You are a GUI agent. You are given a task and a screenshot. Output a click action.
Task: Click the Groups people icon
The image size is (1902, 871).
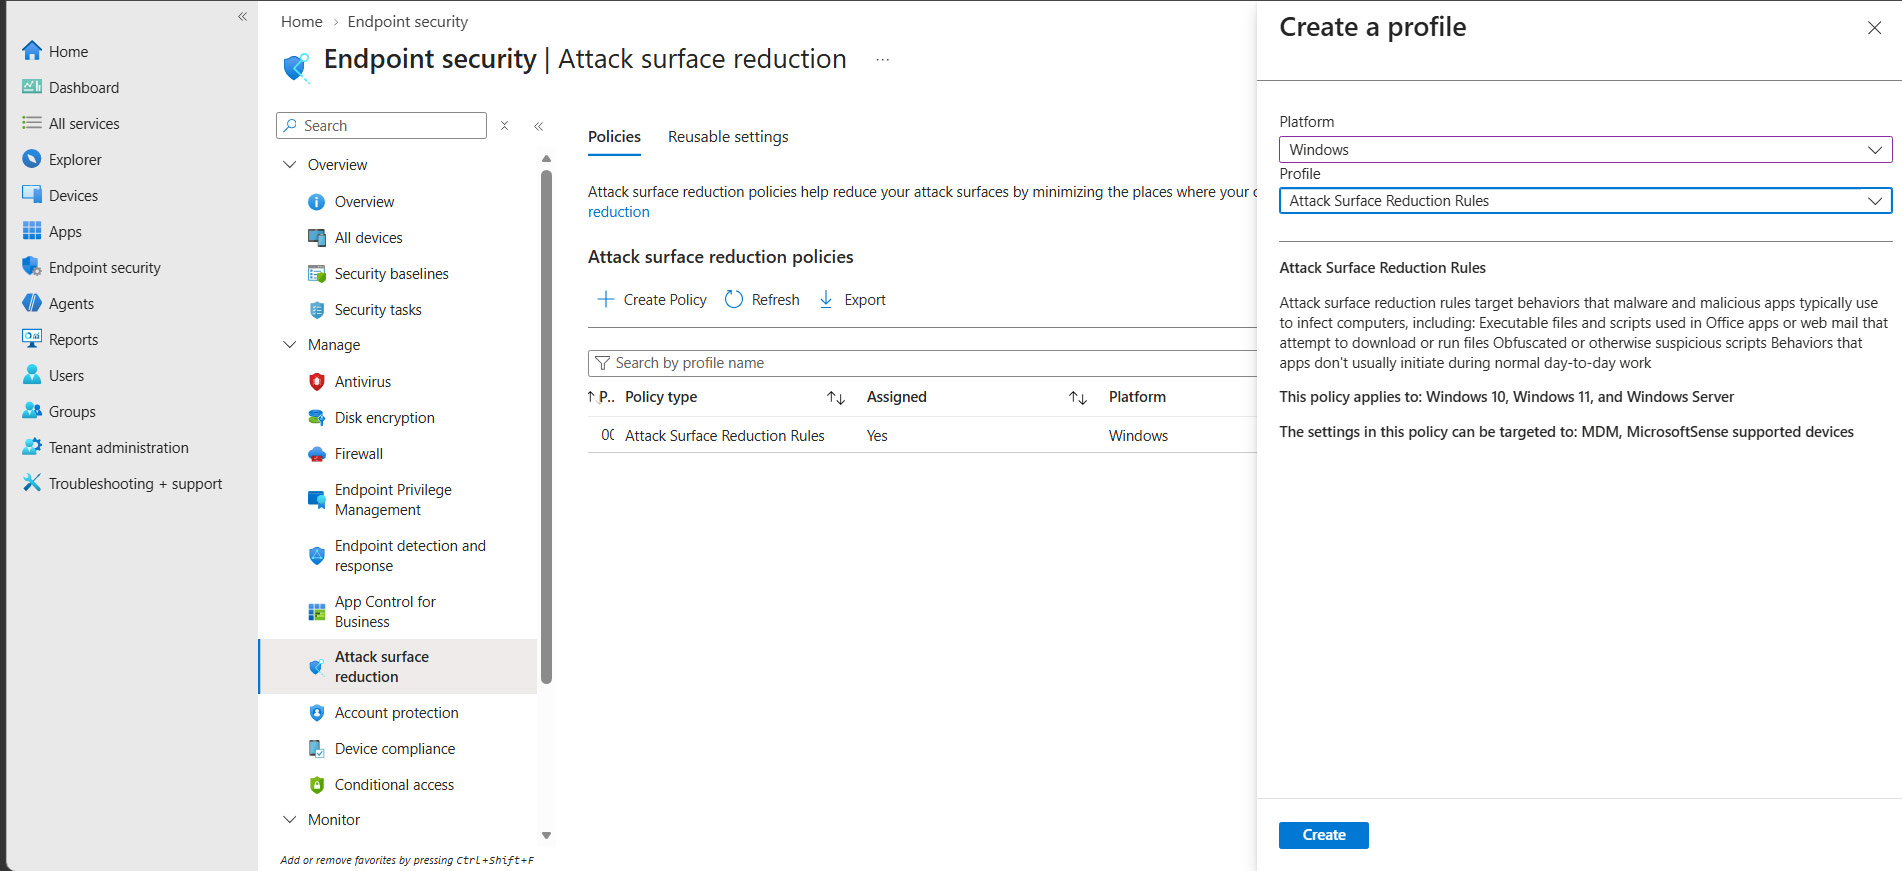click(x=32, y=411)
